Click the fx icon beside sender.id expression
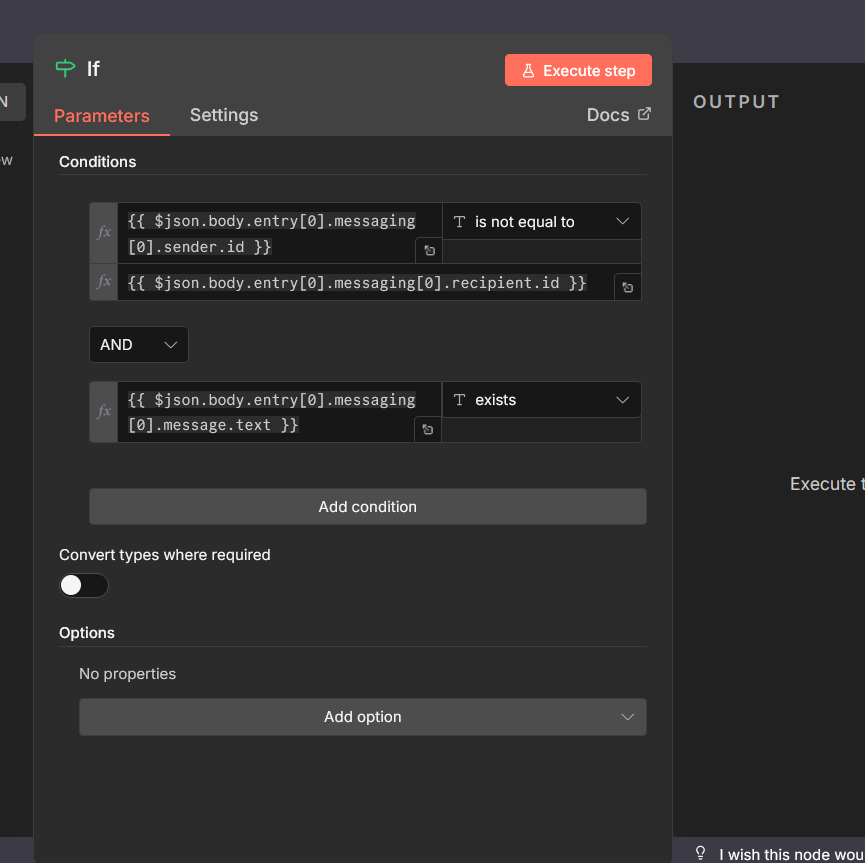Image resolution: width=865 pixels, height=863 pixels. pos(104,232)
